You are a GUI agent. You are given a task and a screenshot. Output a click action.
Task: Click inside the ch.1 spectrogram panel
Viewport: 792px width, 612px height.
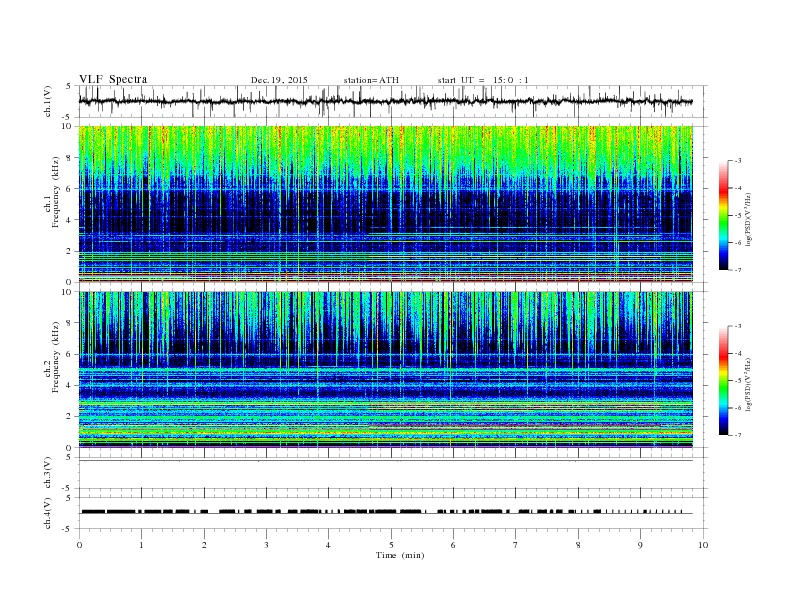[385, 203]
